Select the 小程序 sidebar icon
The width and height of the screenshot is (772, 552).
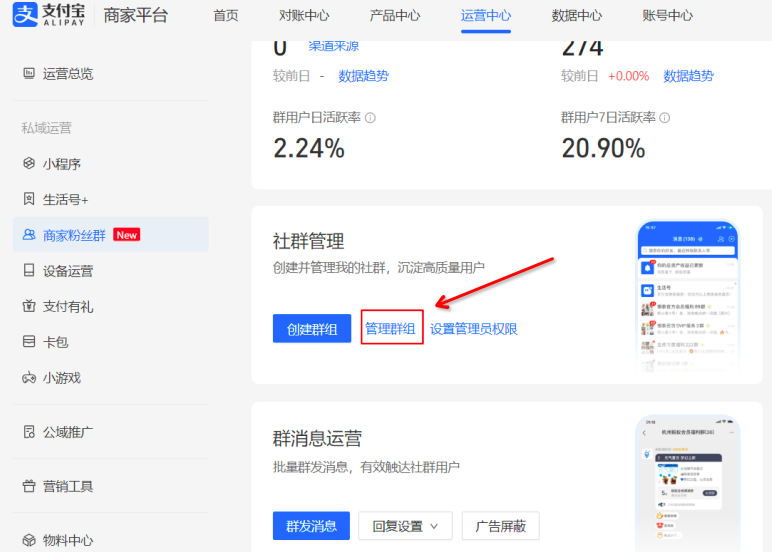click(29, 164)
